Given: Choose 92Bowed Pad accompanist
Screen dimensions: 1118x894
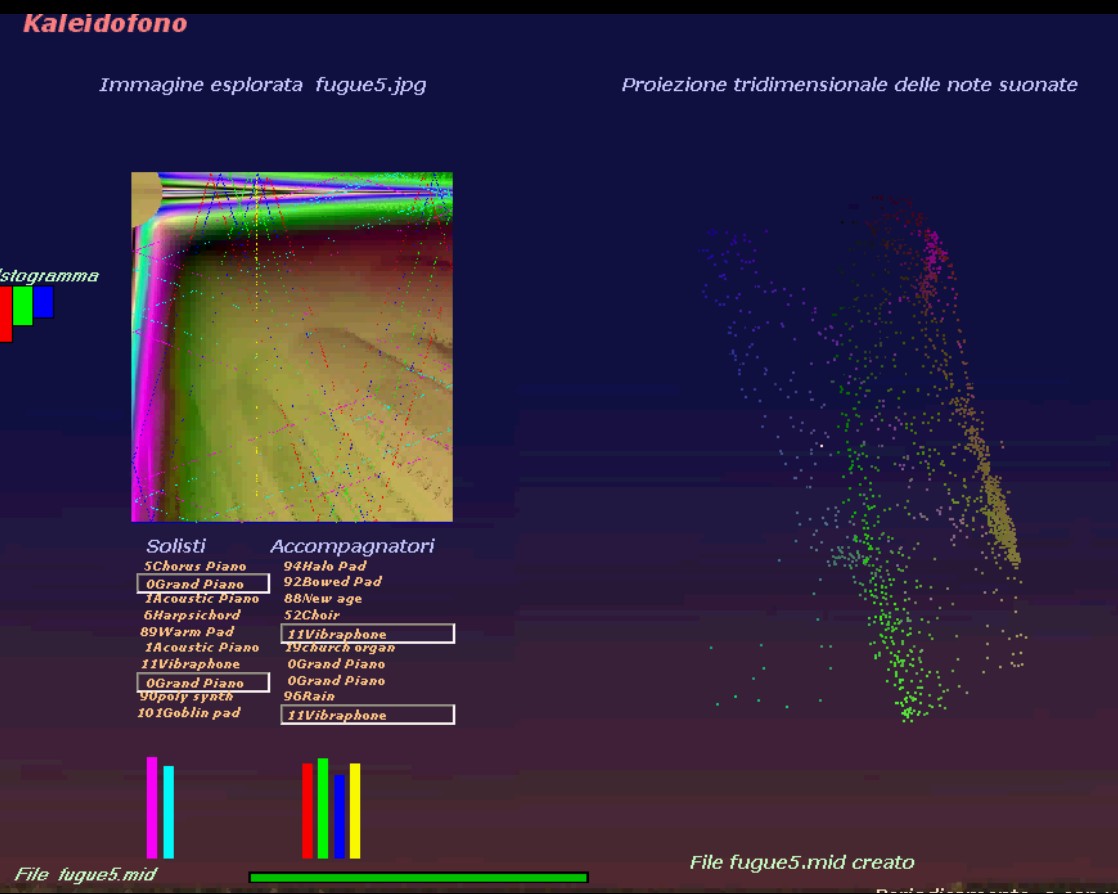Looking at the screenshot, I should 332,582.
